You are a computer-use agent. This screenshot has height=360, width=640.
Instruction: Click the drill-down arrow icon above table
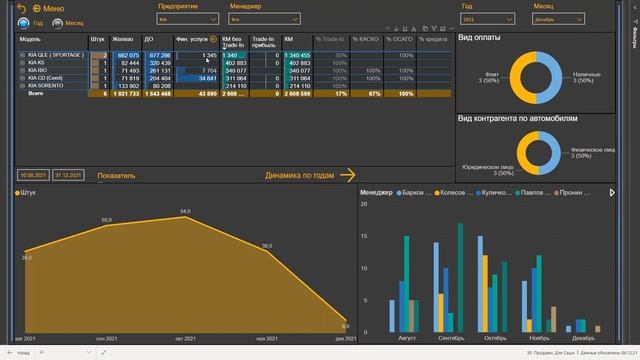click(396, 29)
